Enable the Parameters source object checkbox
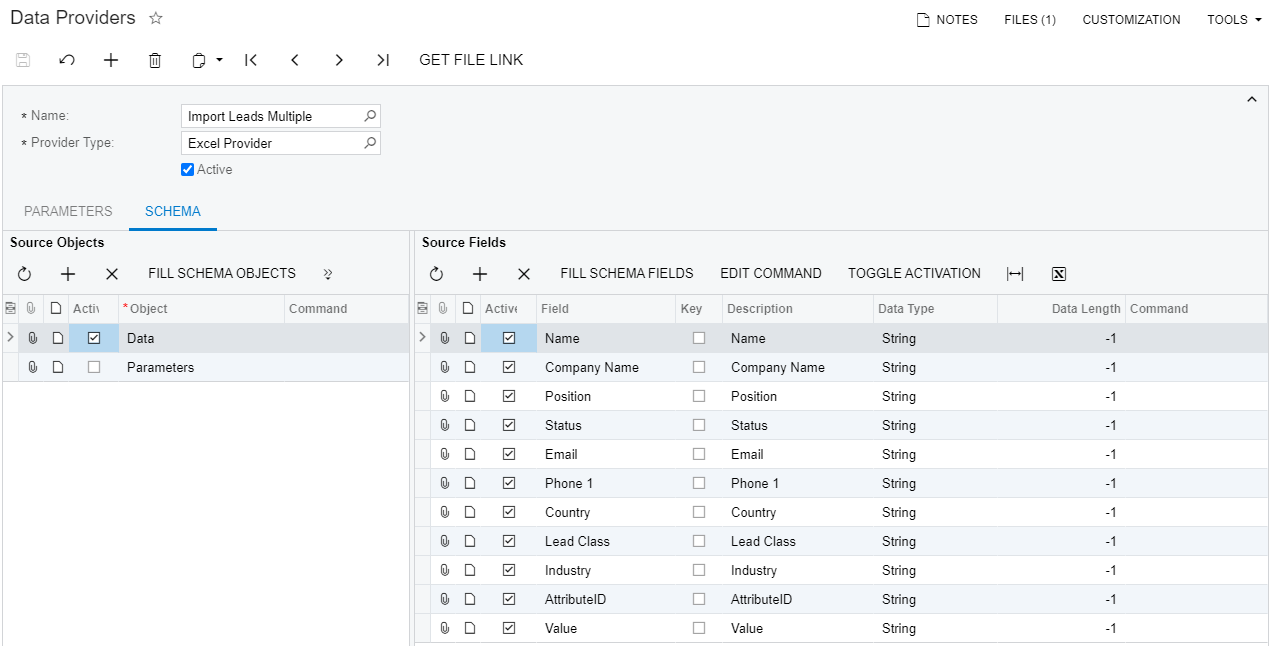This screenshot has height=646, width=1271. (94, 367)
